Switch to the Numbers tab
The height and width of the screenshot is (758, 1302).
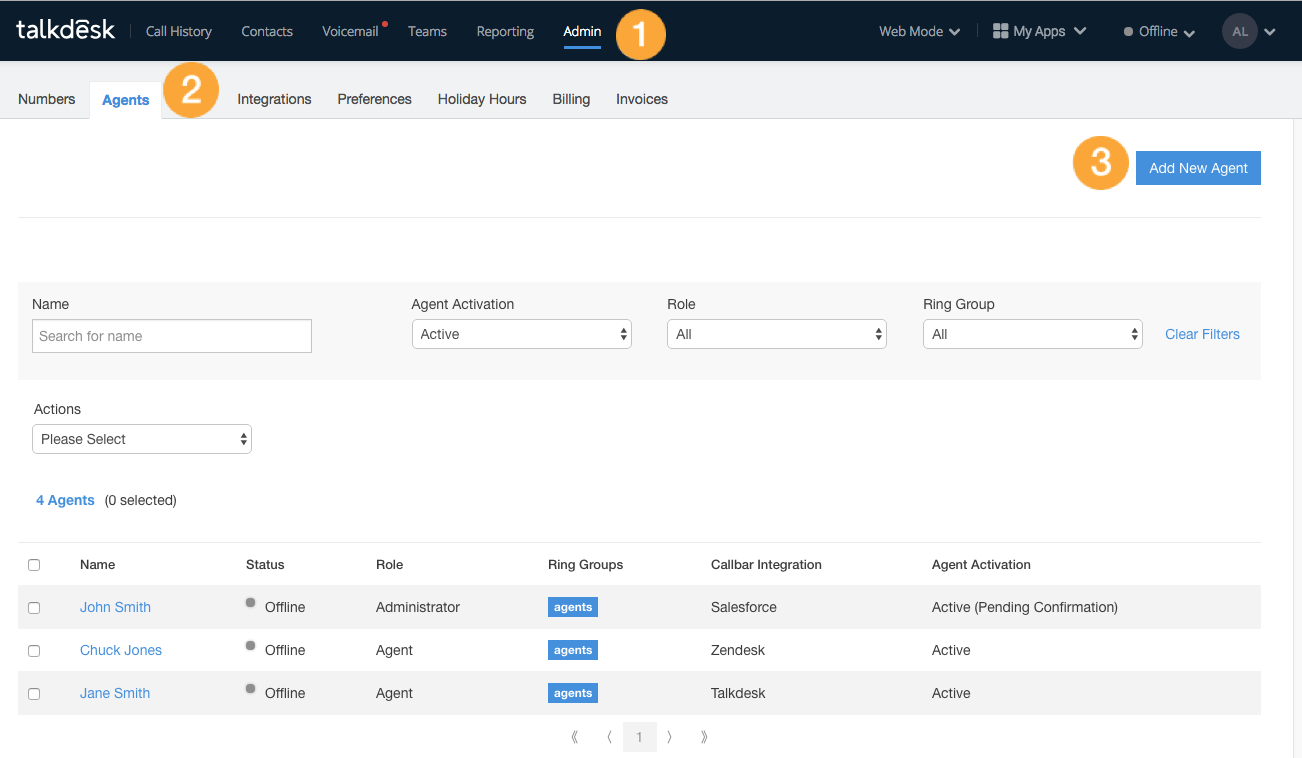46,99
